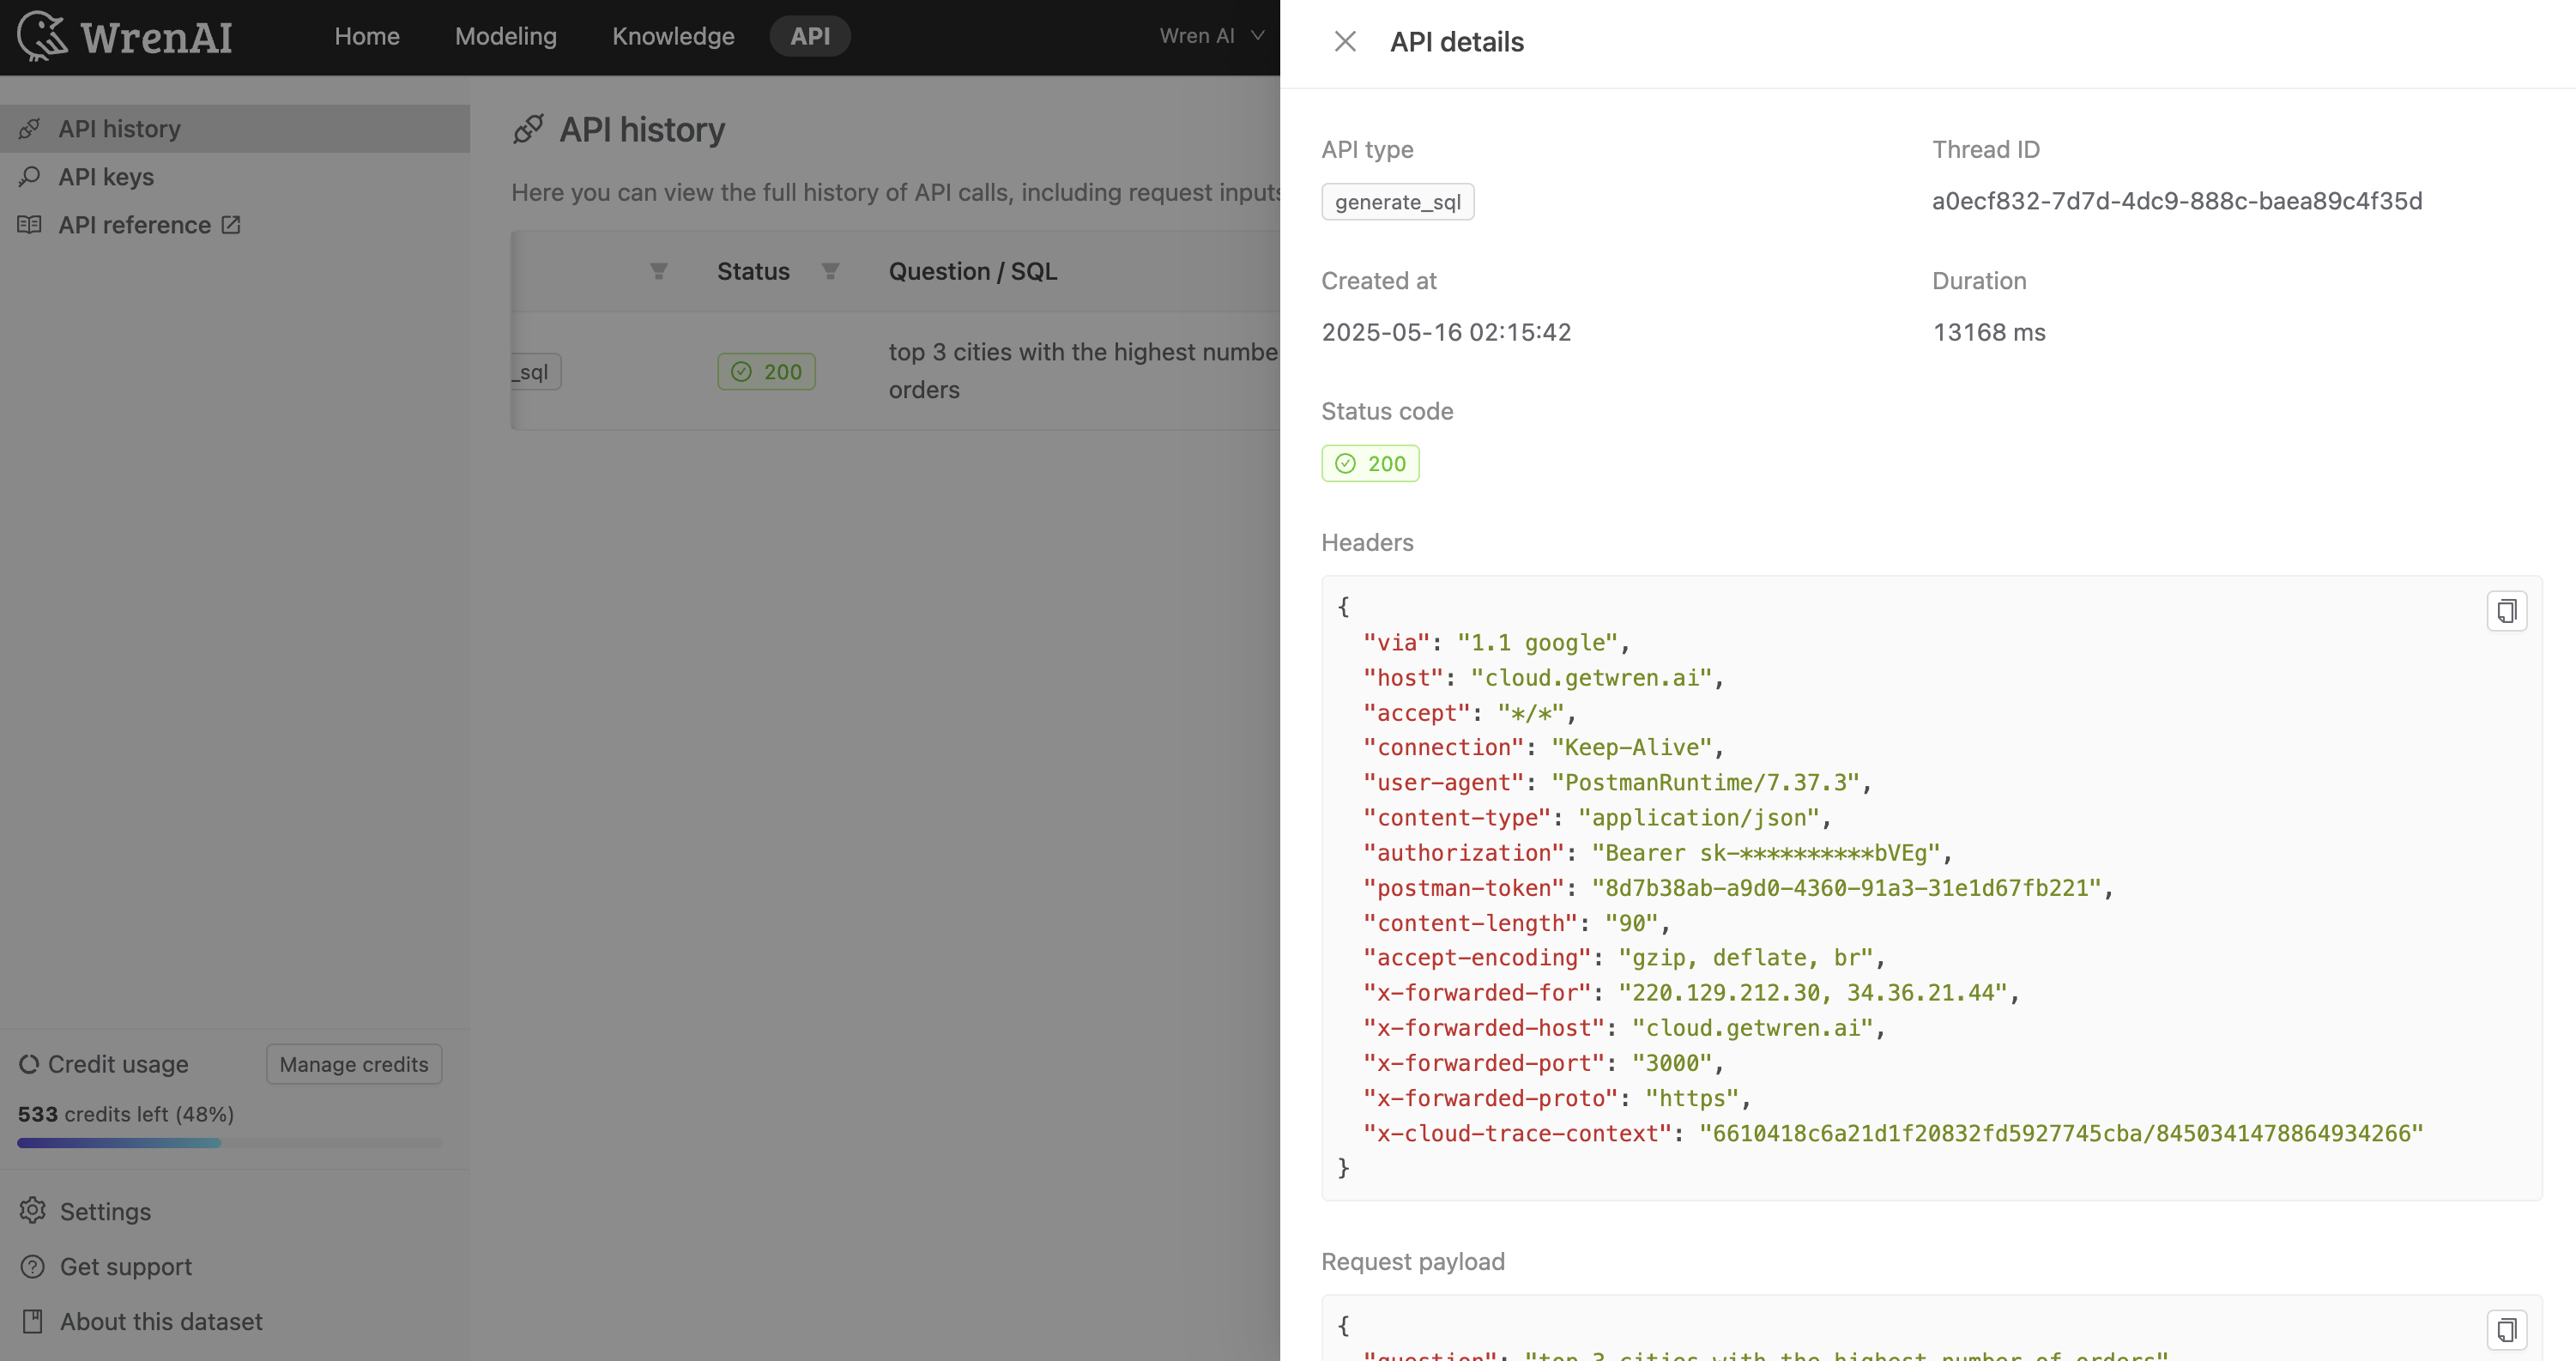The width and height of the screenshot is (2576, 1361).
Task: Select the API tab
Action: (810, 36)
